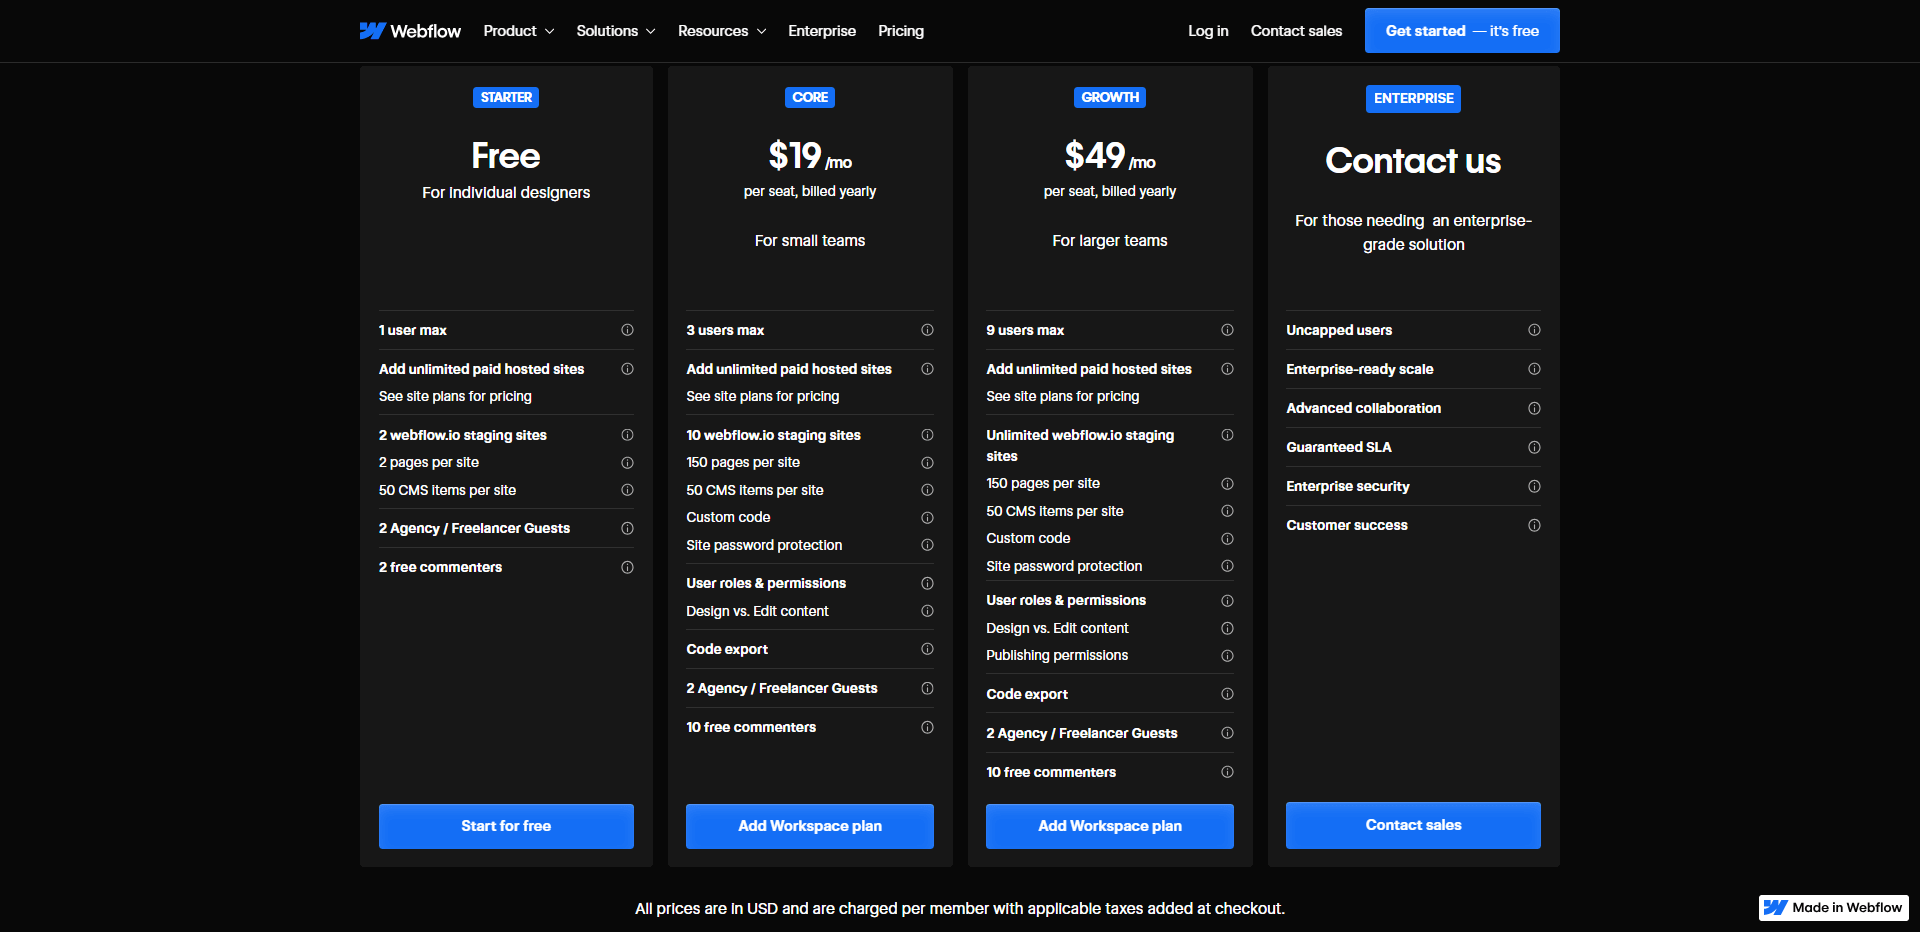Viewport: 1920px width, 932px height.
Task: Click info icon for Growth '10 free commenters'
Action: point(1227,772)
